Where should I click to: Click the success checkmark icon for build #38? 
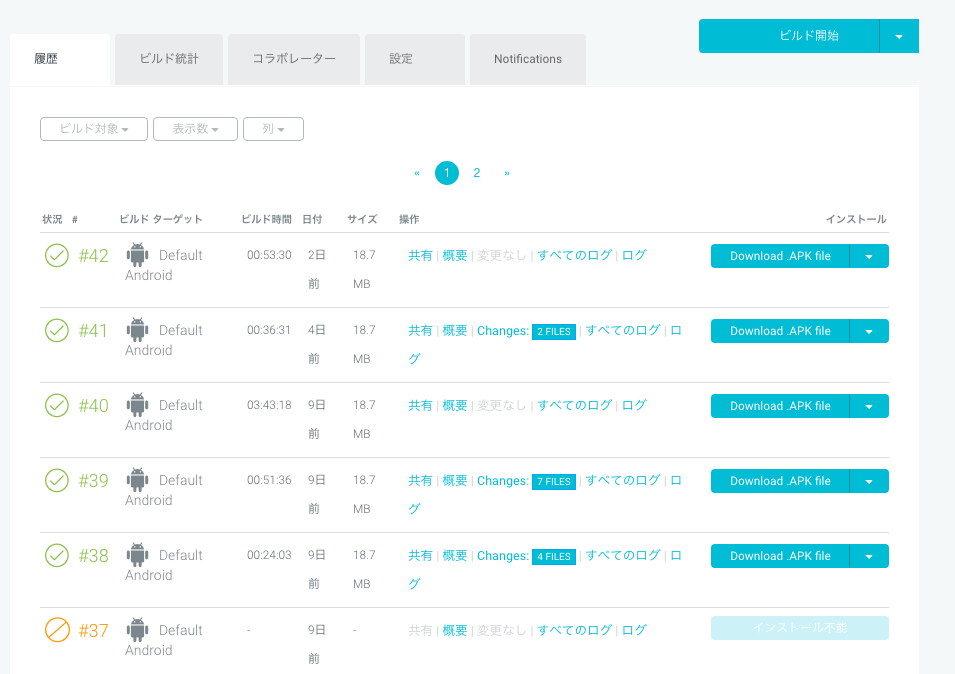pos(57,555)
